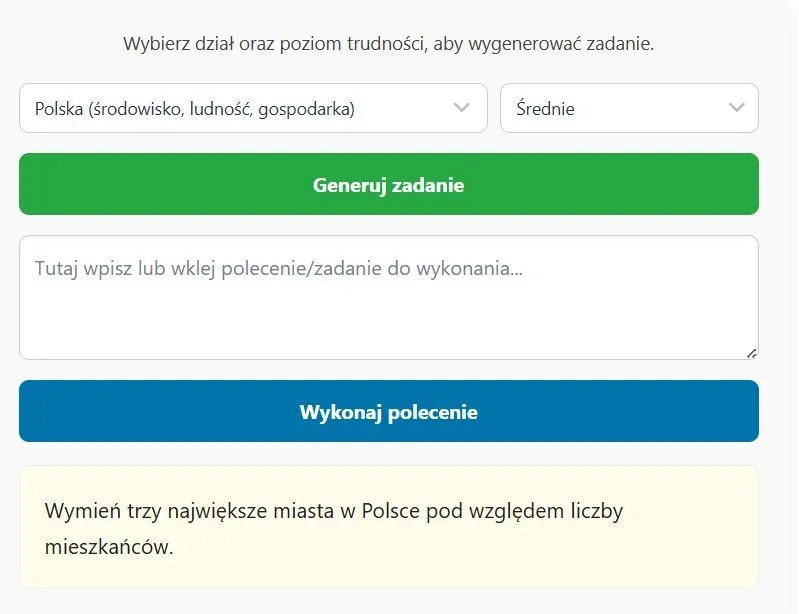This screenshot has height=614, width=799.
Task: Click the text area resize handle
Action: [x=751, y=352]
